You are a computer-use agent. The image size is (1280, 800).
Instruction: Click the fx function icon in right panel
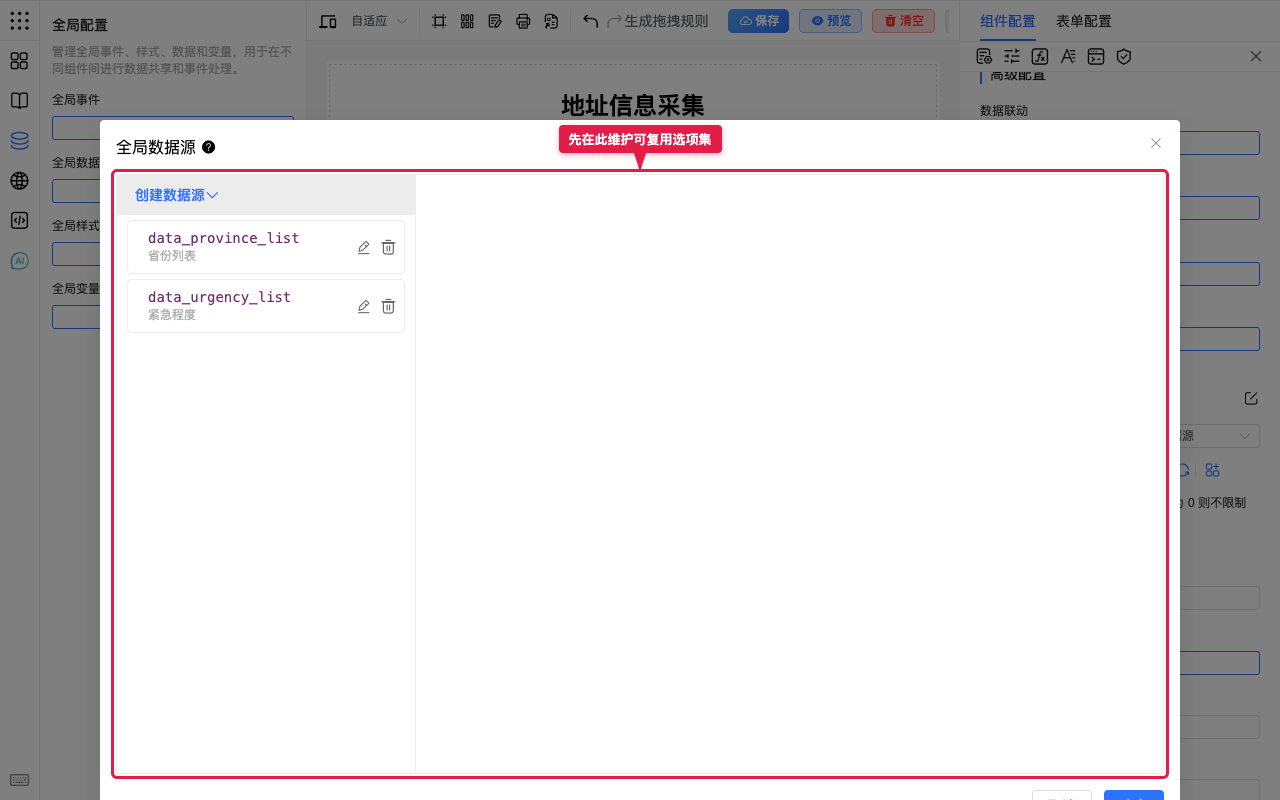1040,56
